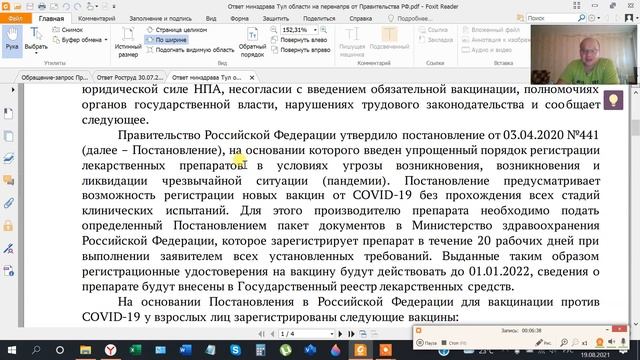The height and width of the screenshot is (360, 640).
Task: Click Обратный порядок reflow button
Action: click(x=252, y=41)
